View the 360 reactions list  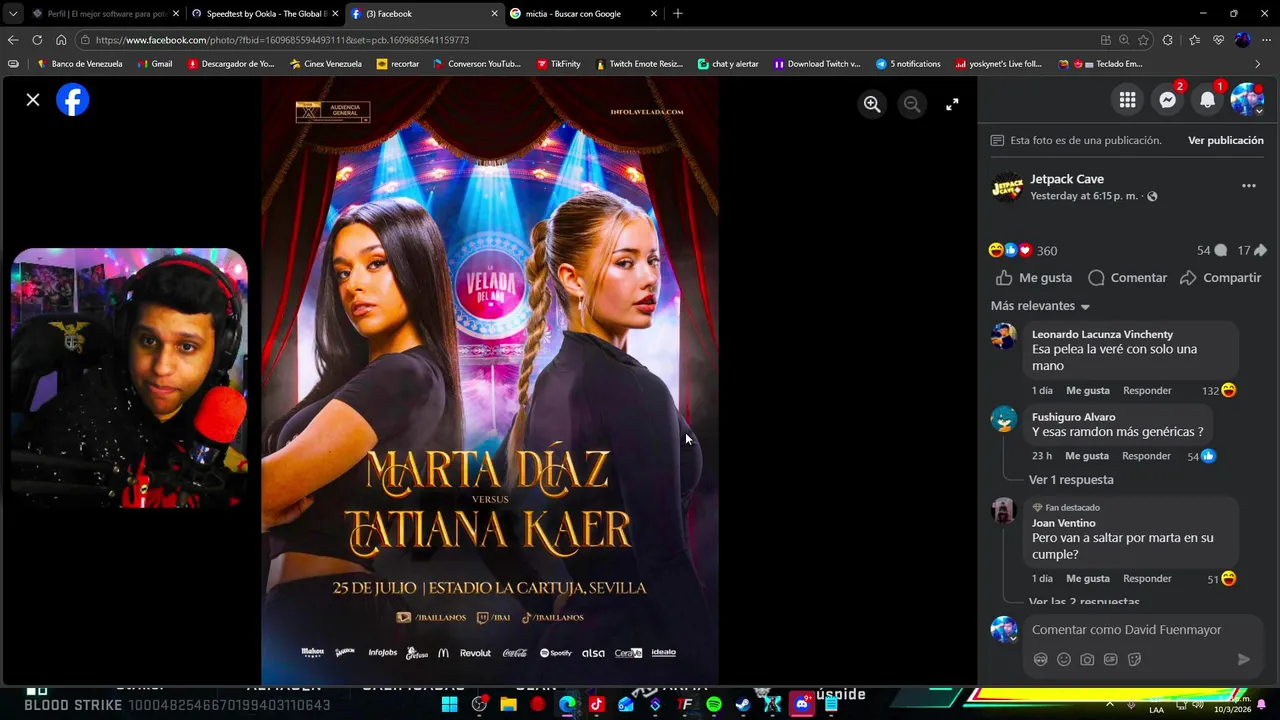tap(1023, 251)
